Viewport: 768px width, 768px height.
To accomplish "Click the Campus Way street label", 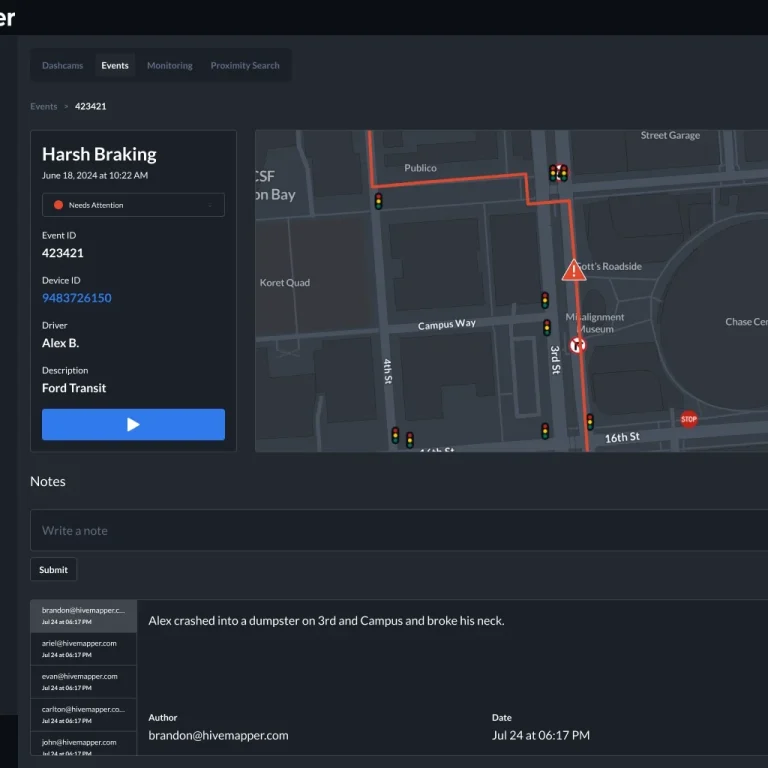I will [x=447, y=324].
